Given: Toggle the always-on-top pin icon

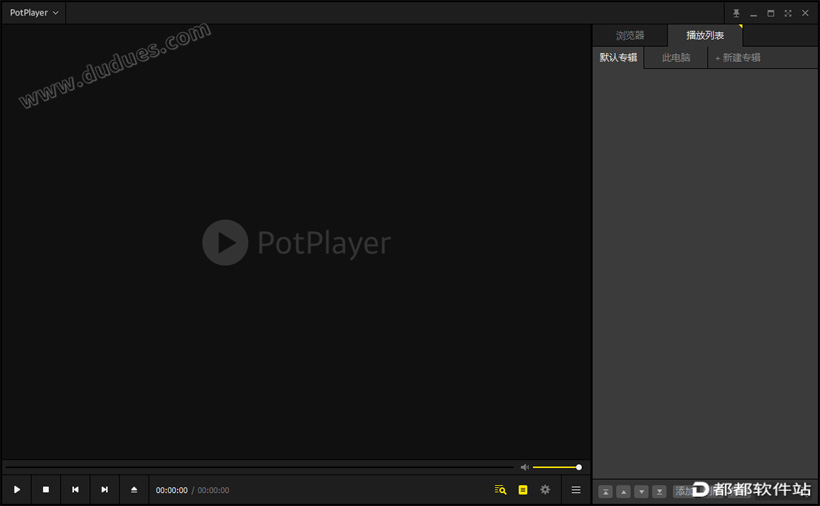Looking at the screenshot, I should coord(736,13).
